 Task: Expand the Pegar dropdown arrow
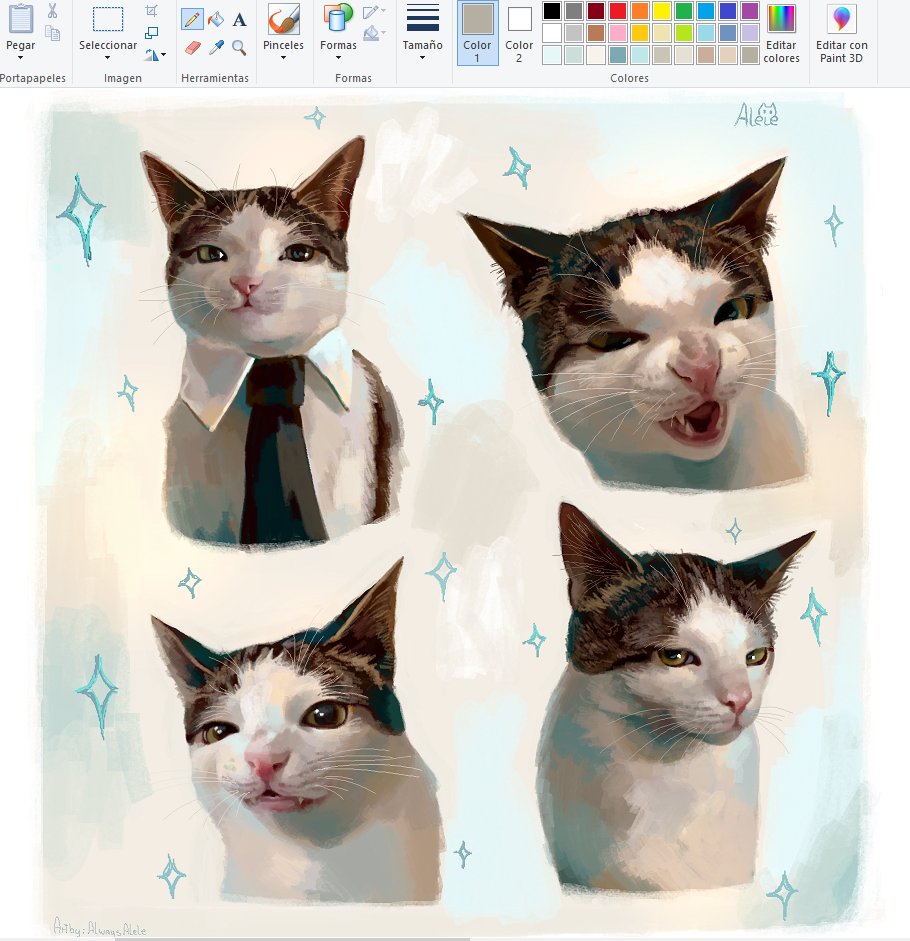pos(20,58)
